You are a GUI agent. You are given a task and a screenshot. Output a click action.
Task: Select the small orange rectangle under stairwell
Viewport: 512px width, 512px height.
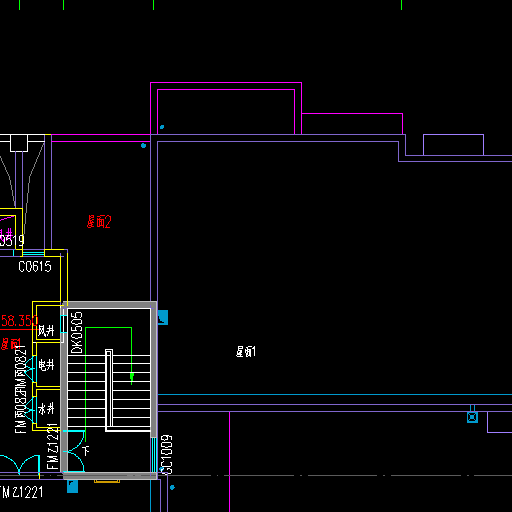tap(107, 481)
